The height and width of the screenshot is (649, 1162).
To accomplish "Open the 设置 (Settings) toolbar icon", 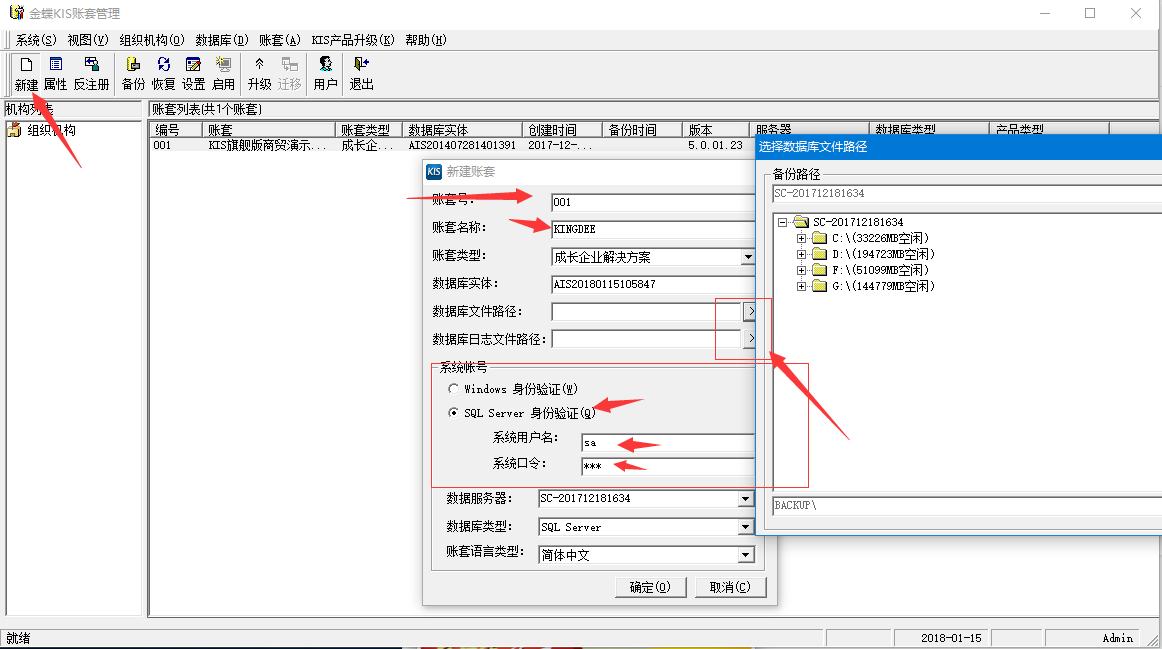I will tap(193, 70).
